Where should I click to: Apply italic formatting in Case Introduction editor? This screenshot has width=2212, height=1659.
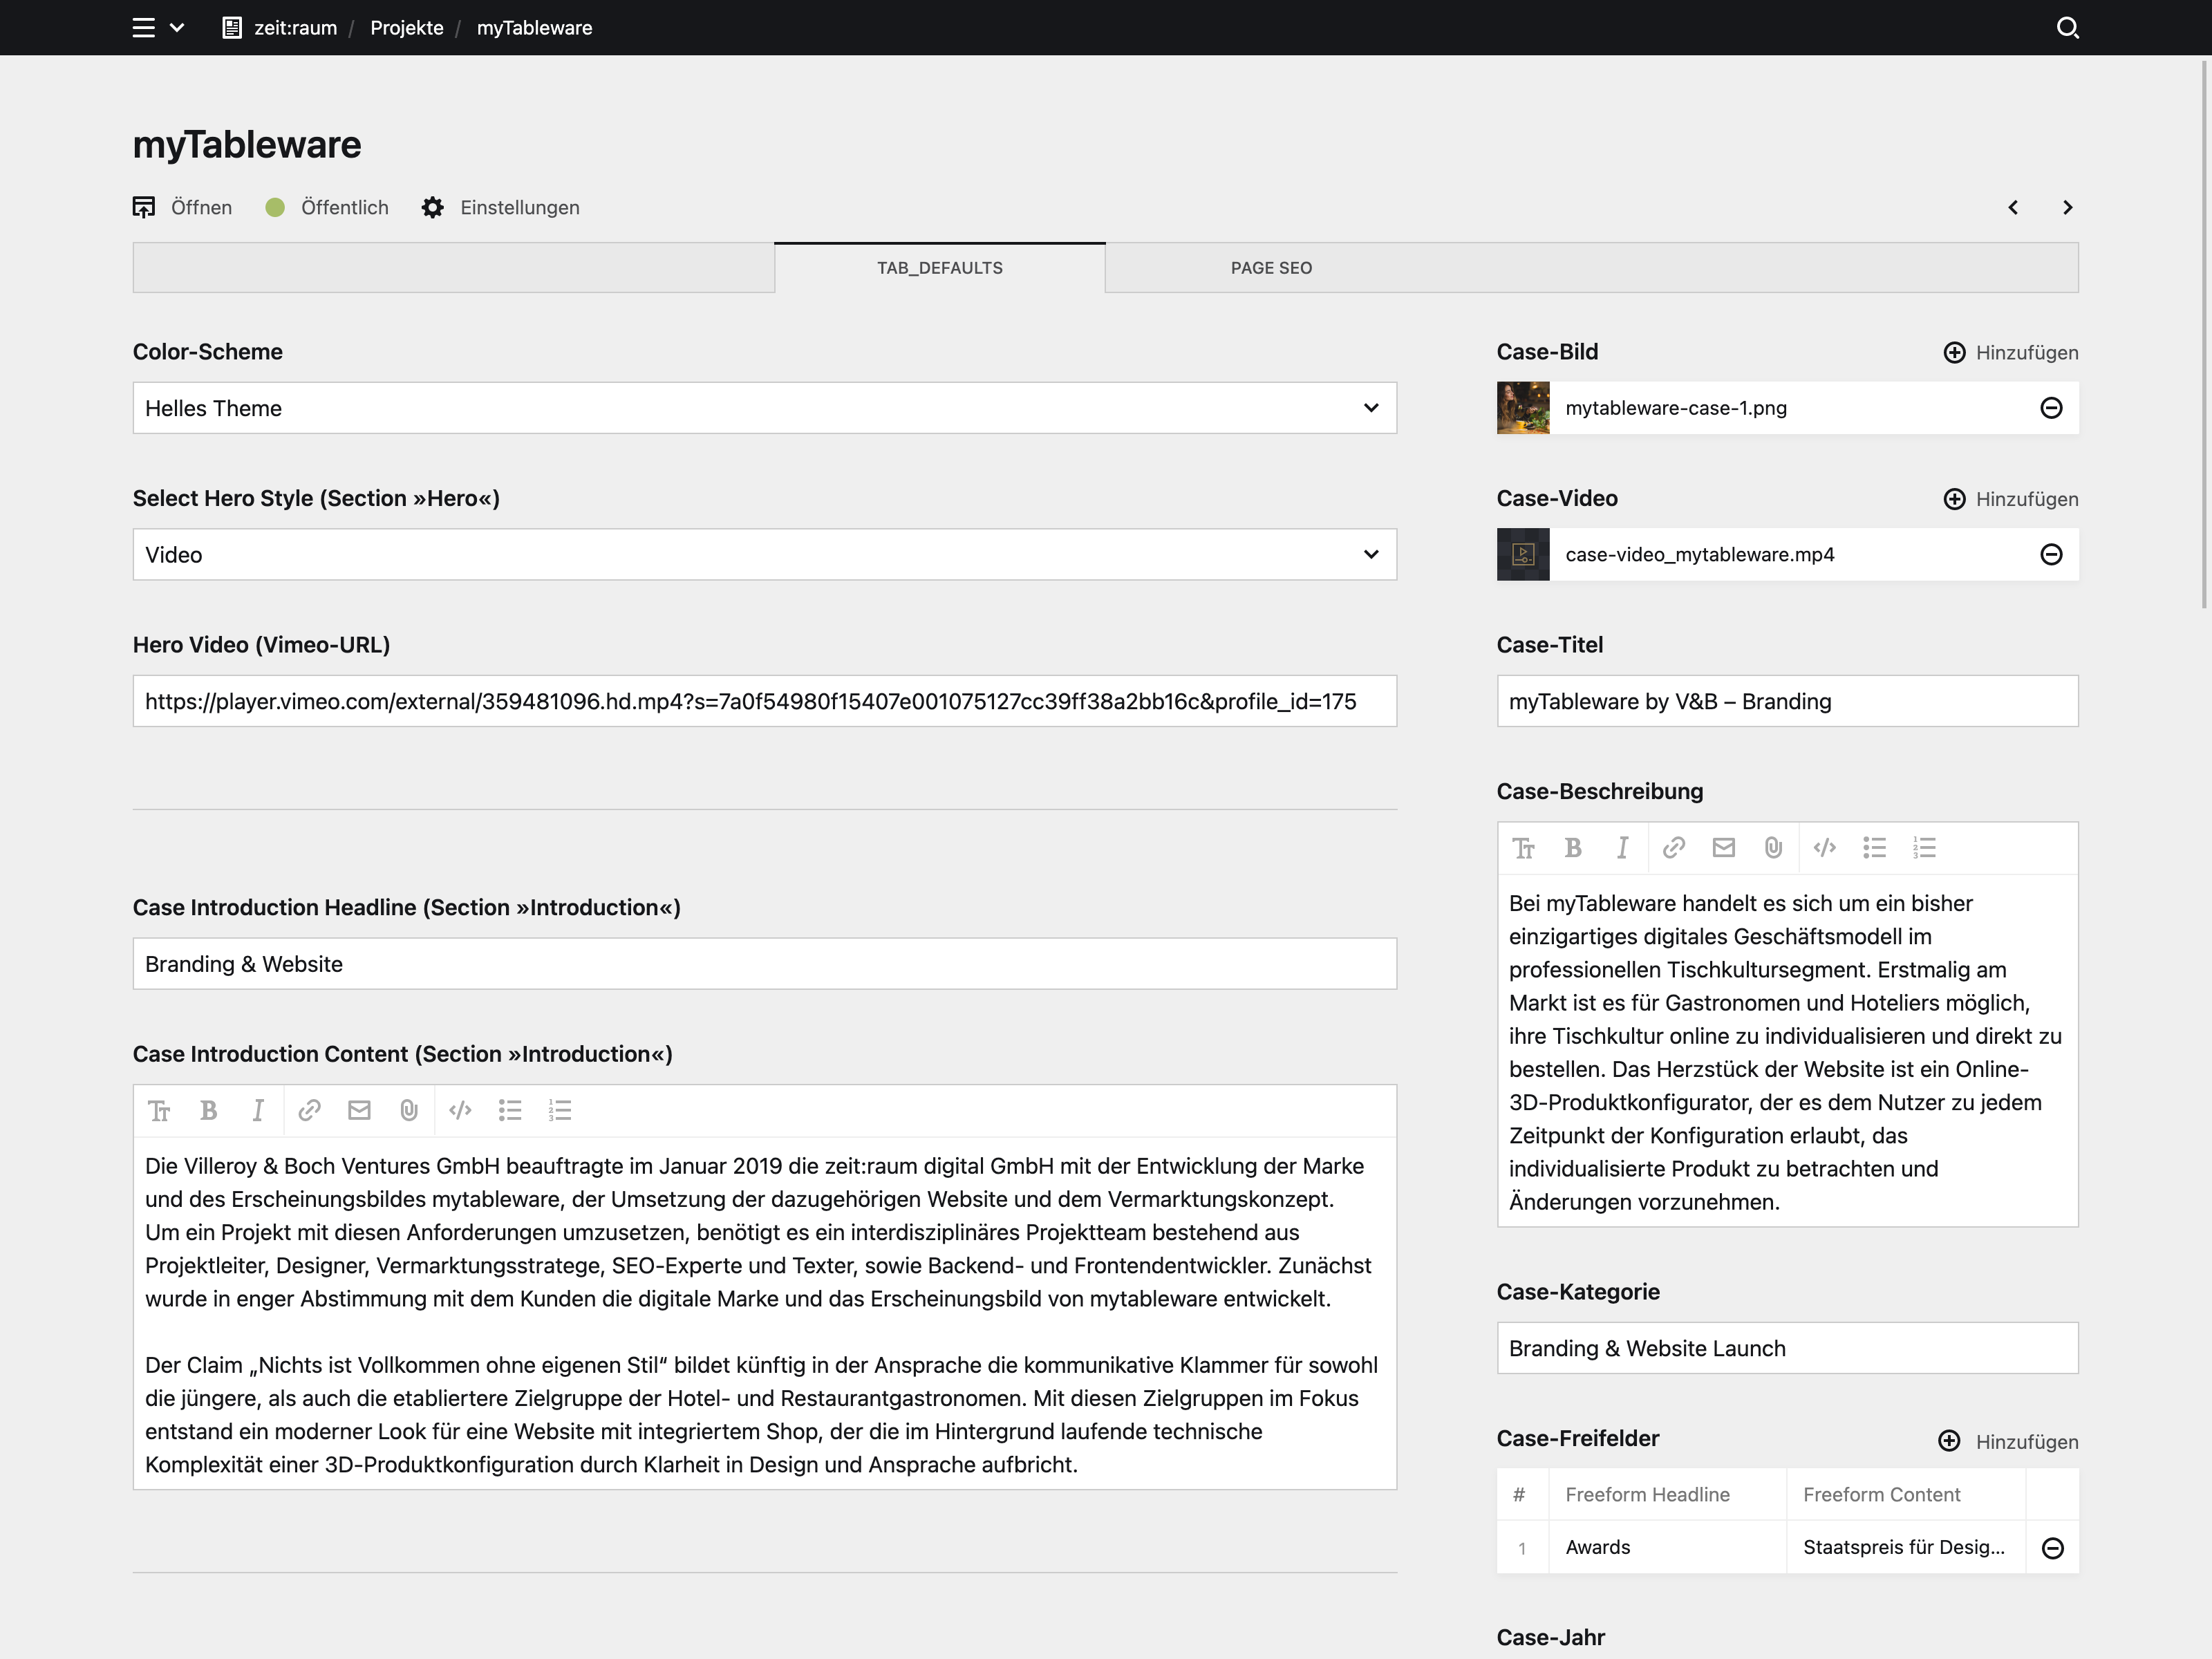click(x=258, y=1110)
